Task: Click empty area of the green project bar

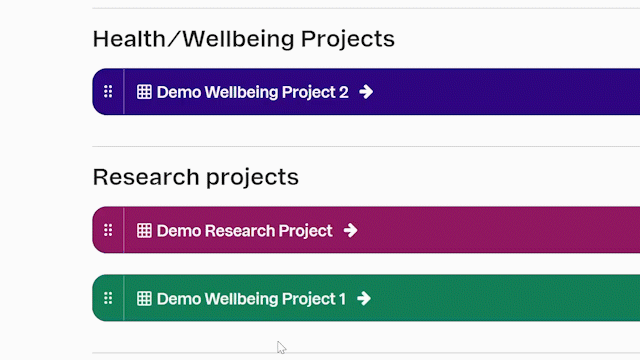Action: pyautogui.click(x=505, y=298)
